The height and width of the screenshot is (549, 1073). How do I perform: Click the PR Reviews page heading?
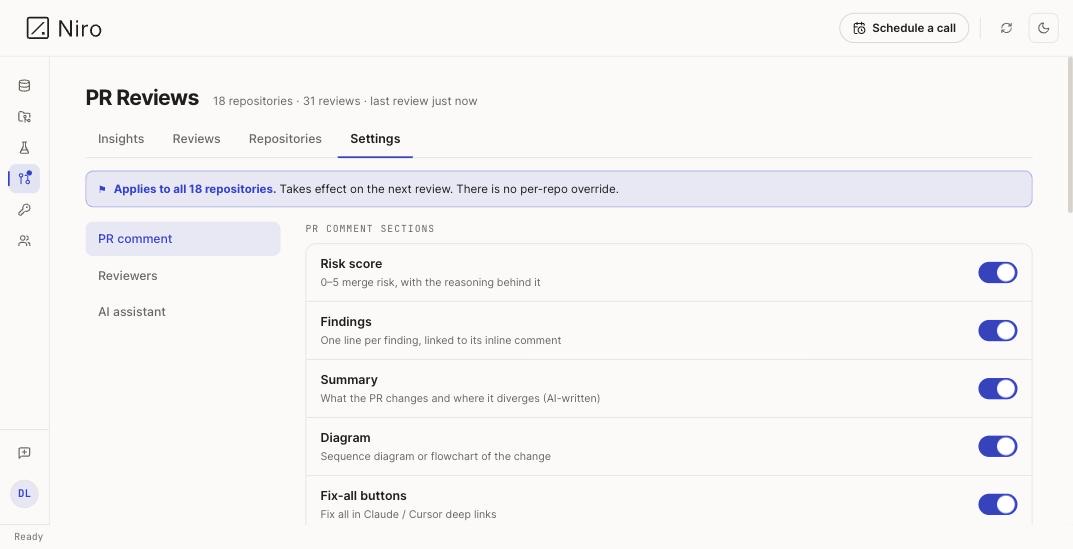pyautogui.click(x=142, y=98)
